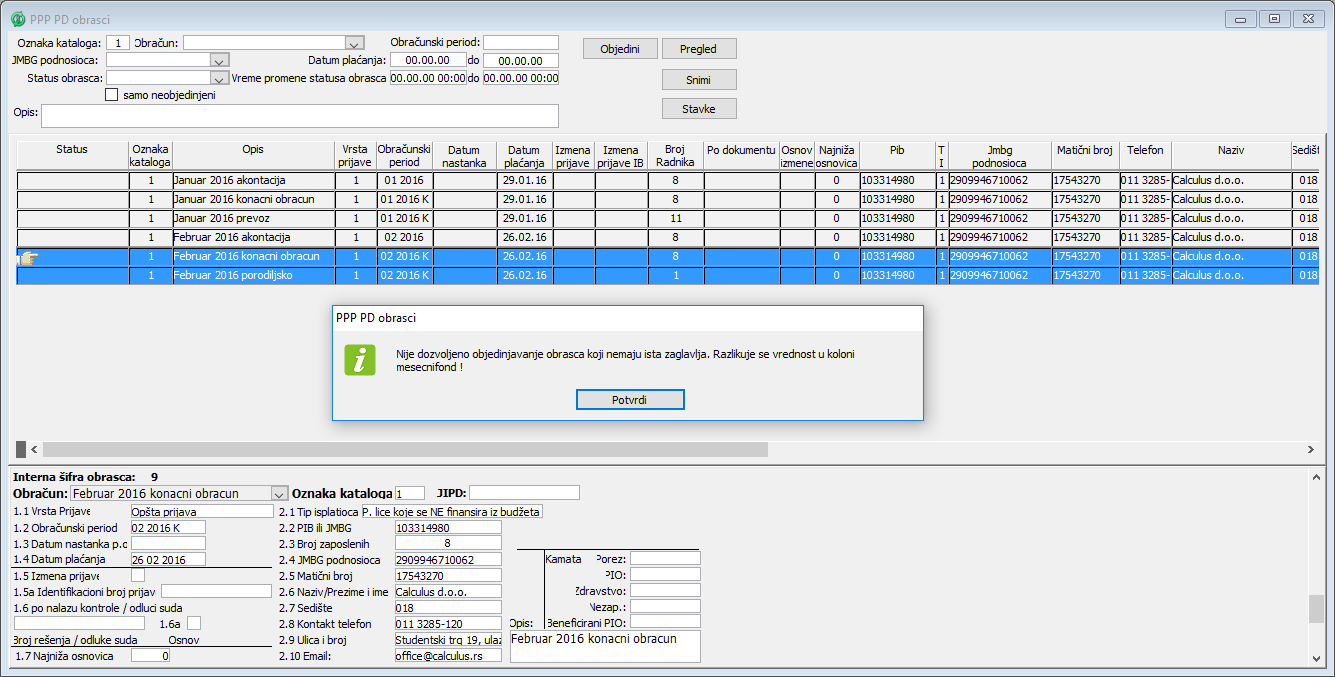Toggle the 1.5 Izmena prijave checkbox

[x=138, y=575]
